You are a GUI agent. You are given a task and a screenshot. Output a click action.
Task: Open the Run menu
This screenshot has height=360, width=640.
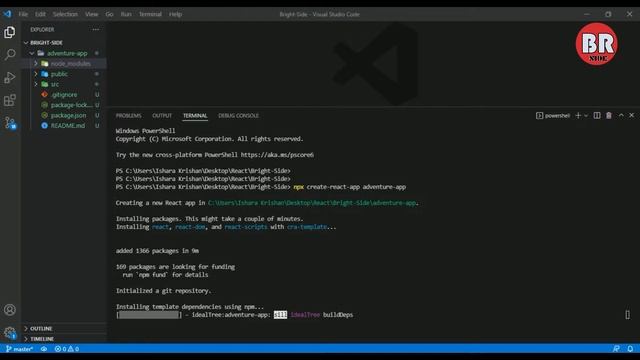(x=126, y=14)
